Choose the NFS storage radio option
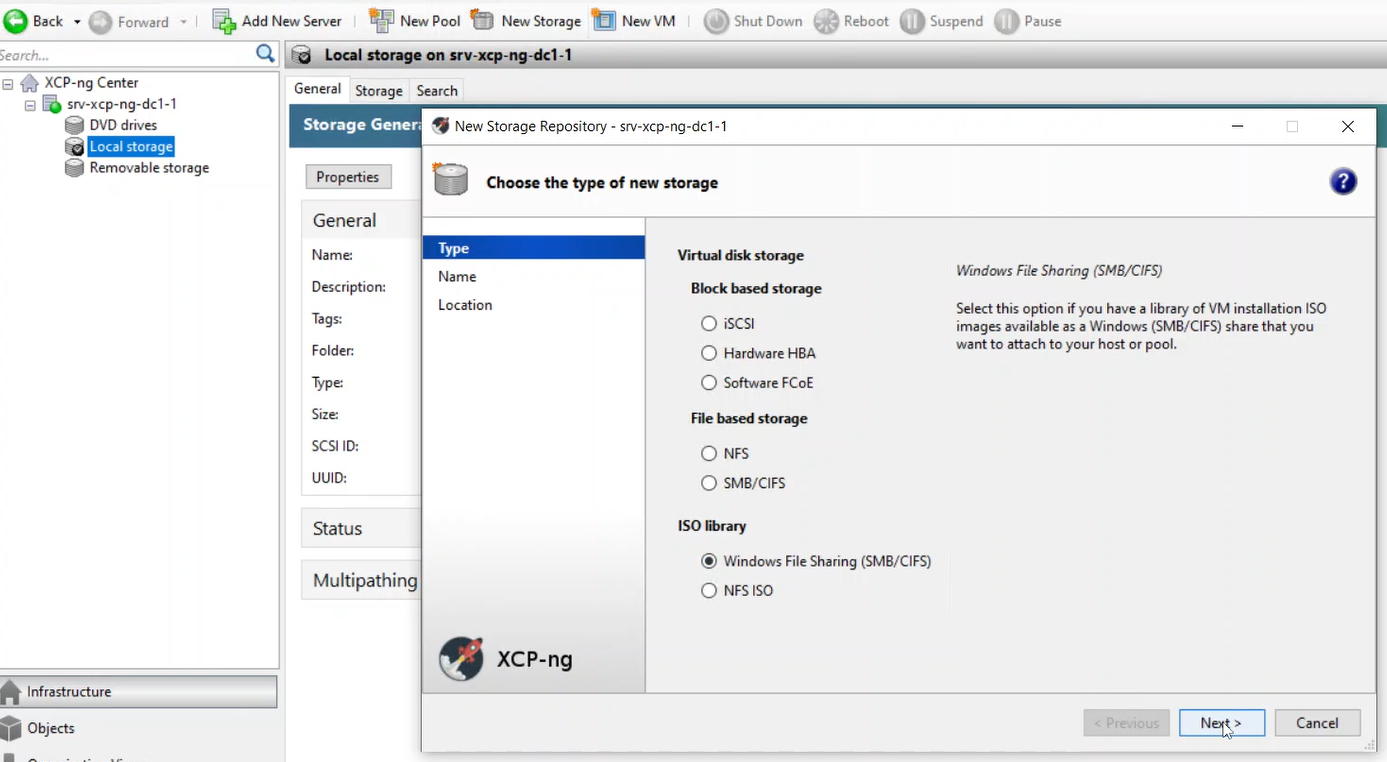 709,454
